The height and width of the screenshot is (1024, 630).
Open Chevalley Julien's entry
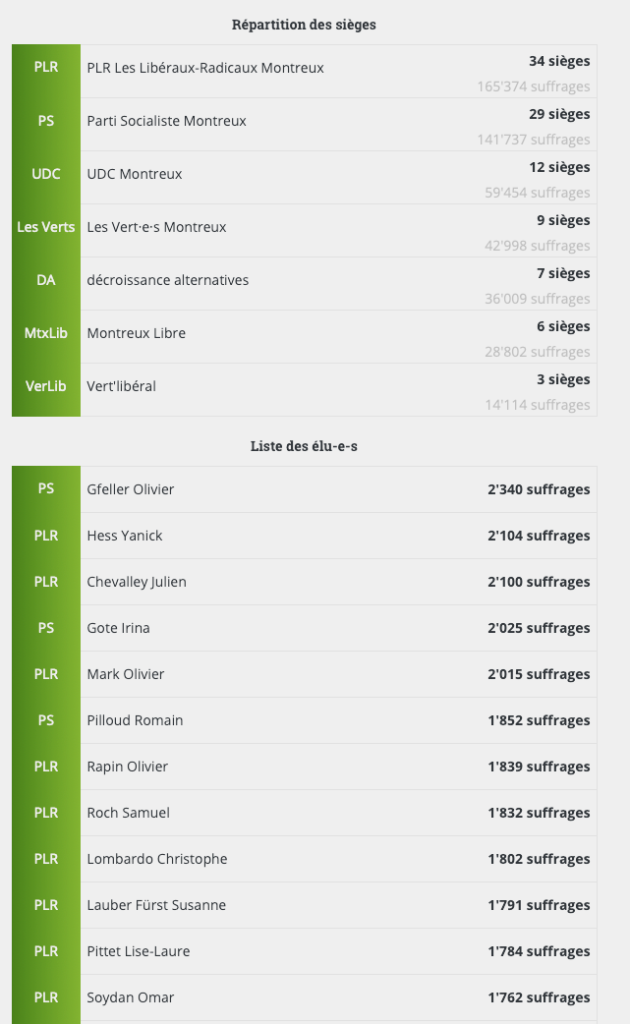click(136, 582)
